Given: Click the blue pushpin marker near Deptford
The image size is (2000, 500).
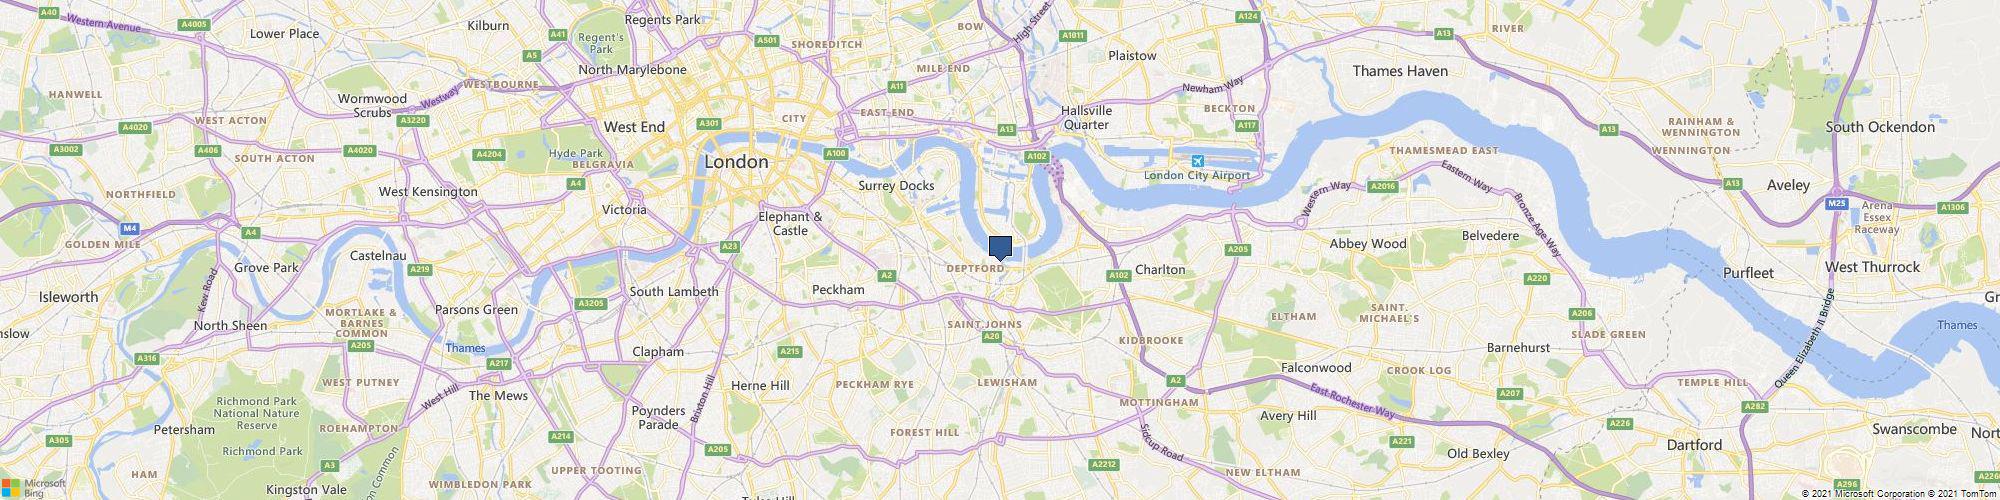Looking at the screenshot, I should click(x=1000, y=248).
